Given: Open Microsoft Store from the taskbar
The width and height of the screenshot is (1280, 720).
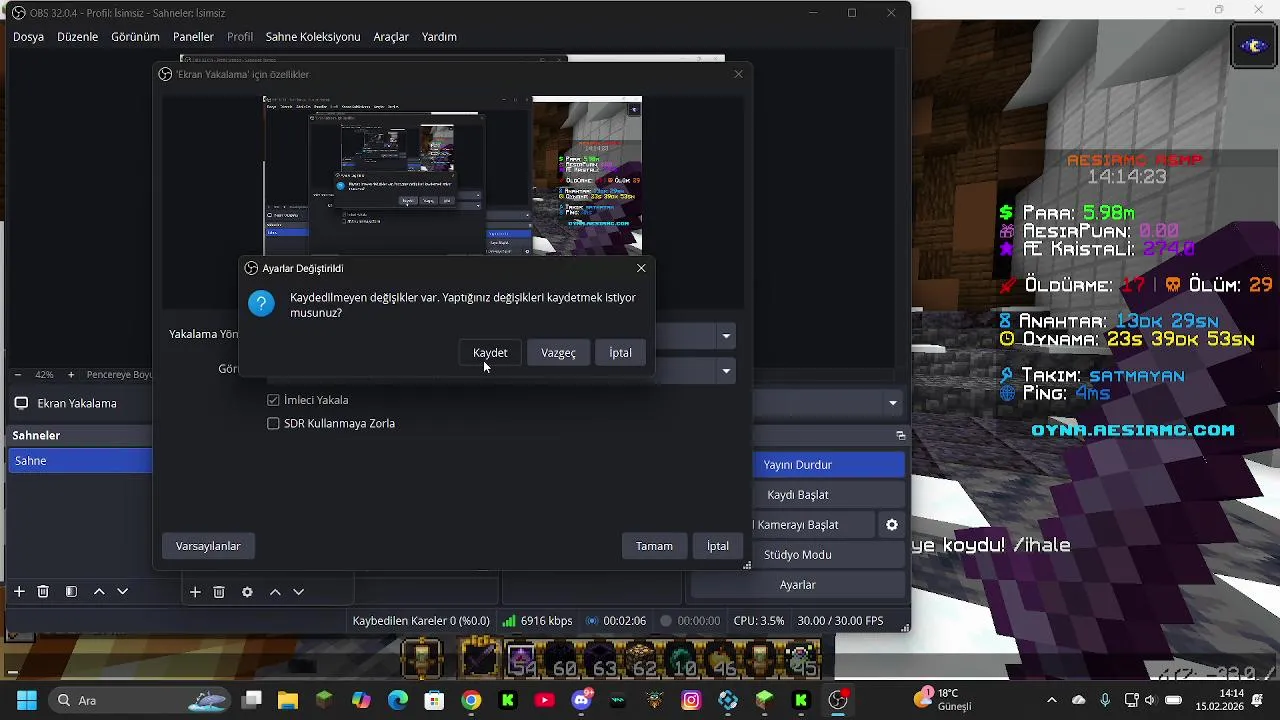Looking at the screenshot, I should click(x=434, y=700).
